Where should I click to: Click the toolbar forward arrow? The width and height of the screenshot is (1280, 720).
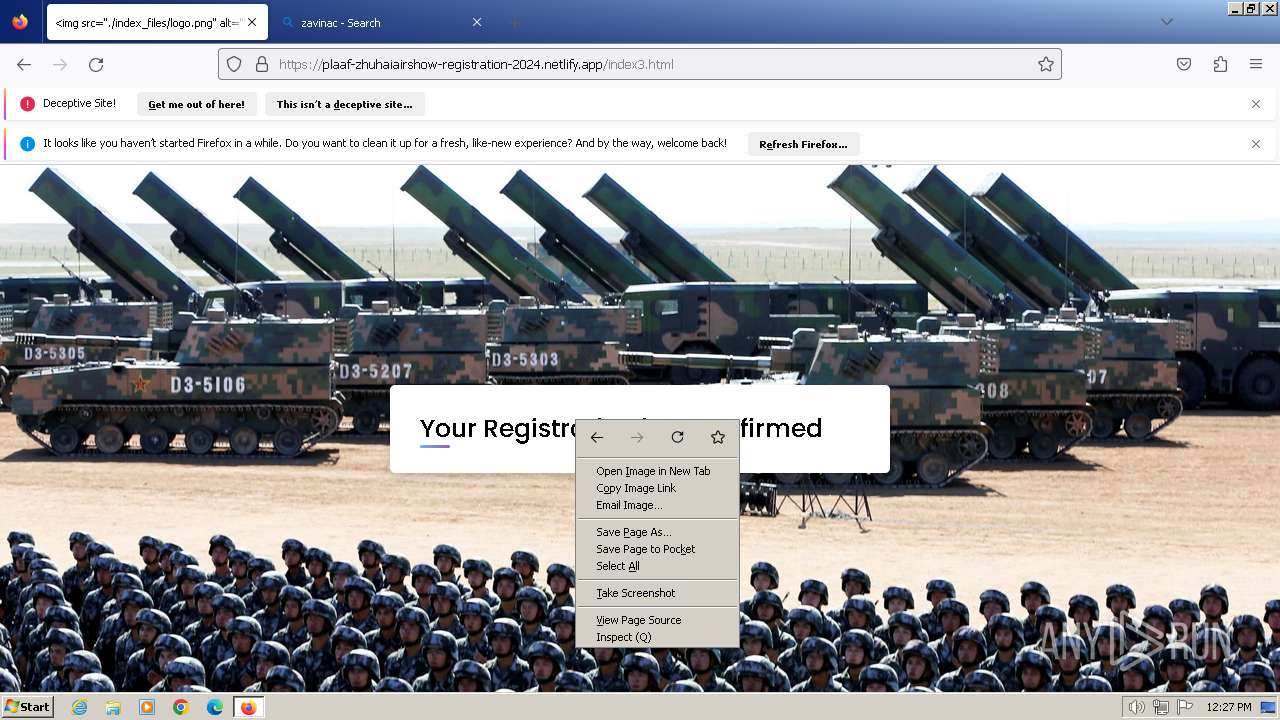pyautogui.click(x=60, y=64)
